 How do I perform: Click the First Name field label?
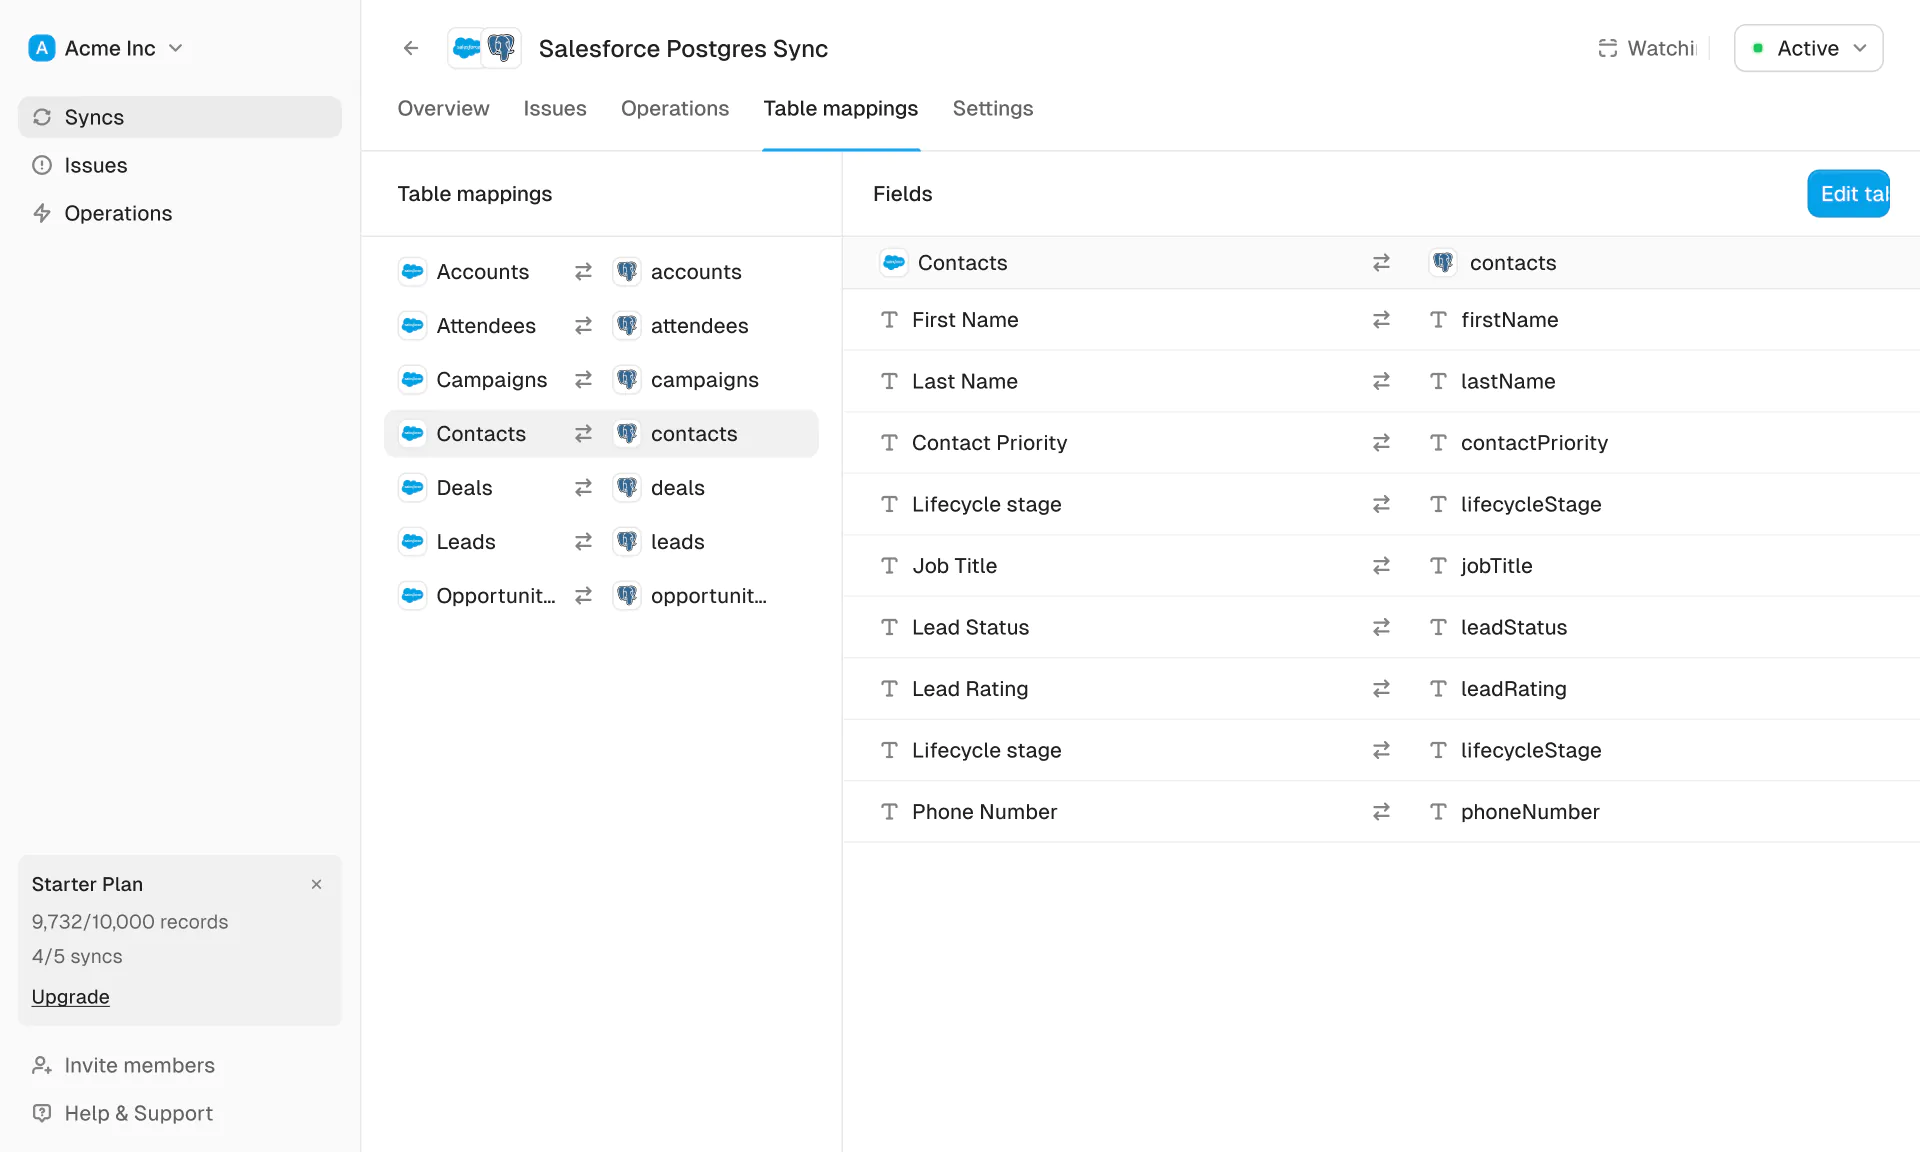pos(965,320)
